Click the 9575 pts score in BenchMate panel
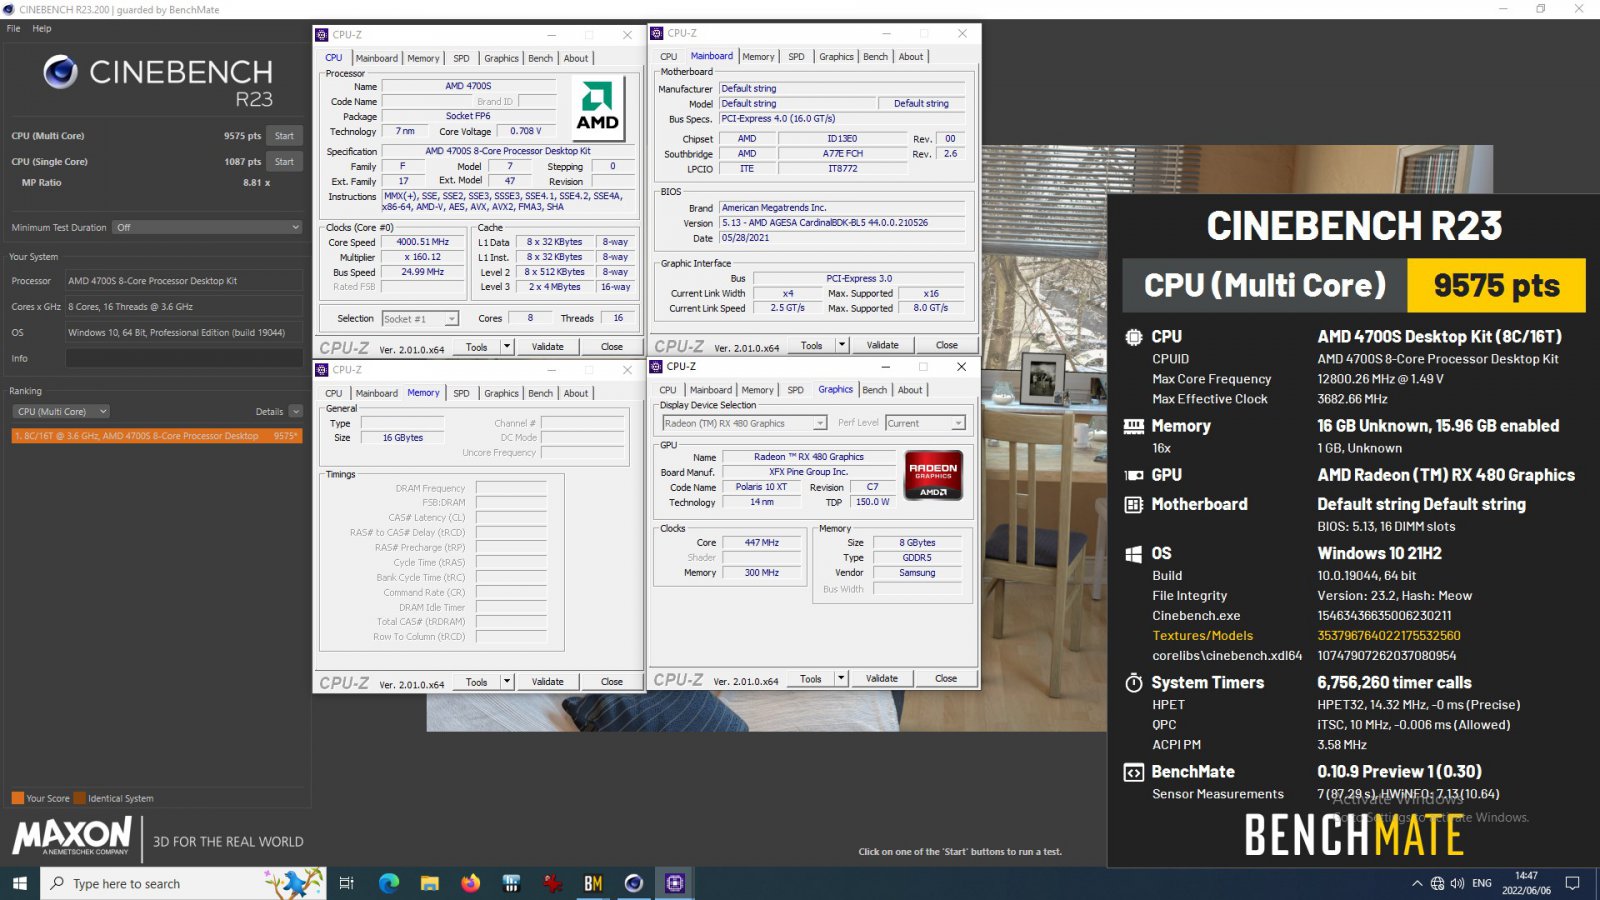This screenshot has height=900, width=1600. click(x=1496, y=286)
